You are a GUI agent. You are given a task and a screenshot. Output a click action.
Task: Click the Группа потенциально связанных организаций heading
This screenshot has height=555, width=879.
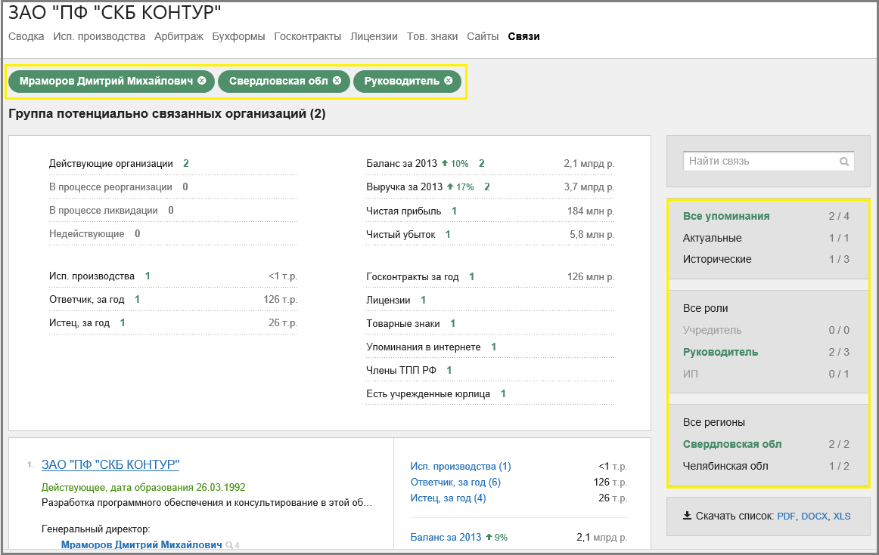[x=166, y=114]
